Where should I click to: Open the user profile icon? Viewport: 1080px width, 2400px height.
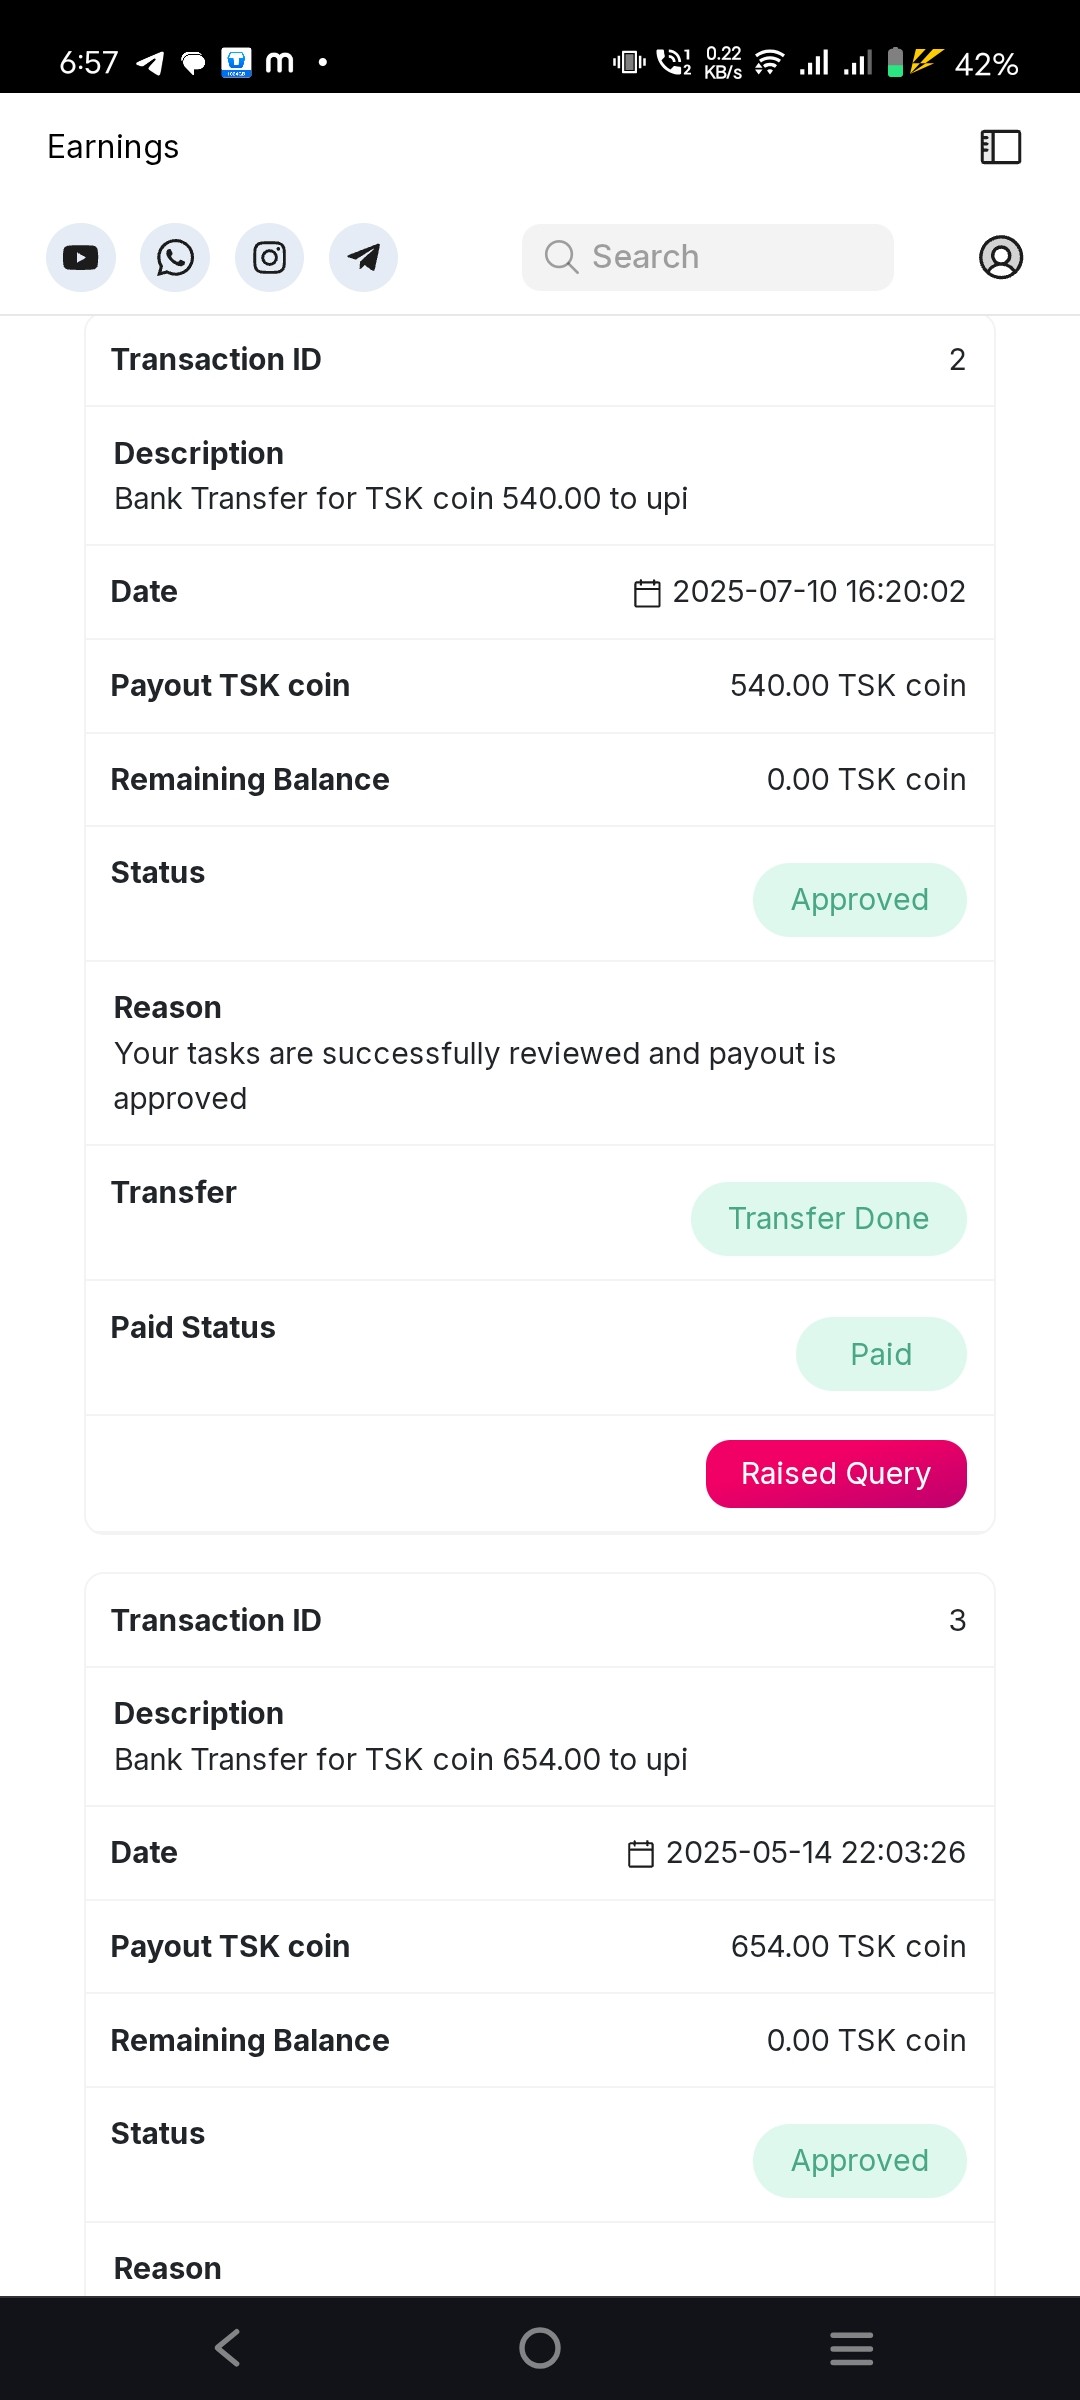coord(1000,257)
